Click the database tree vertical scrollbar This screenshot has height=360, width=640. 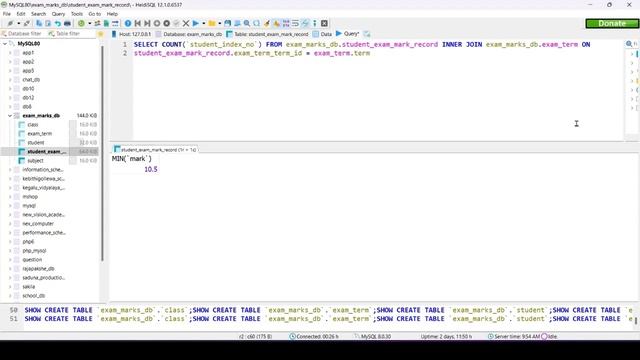[102, 153]
